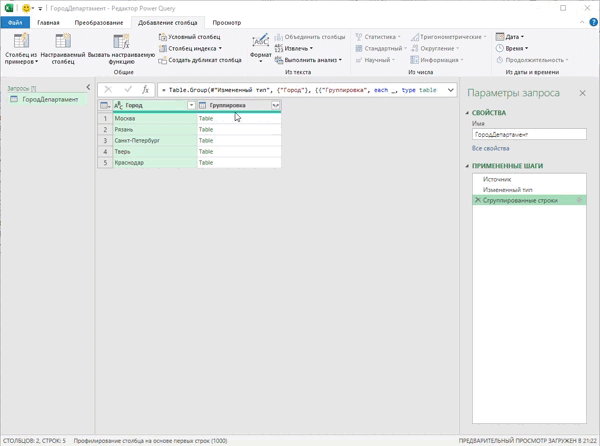600x446 pixels.
Task: Open the Parse (Выполнить анализ) dropdown
Action: 308,60
